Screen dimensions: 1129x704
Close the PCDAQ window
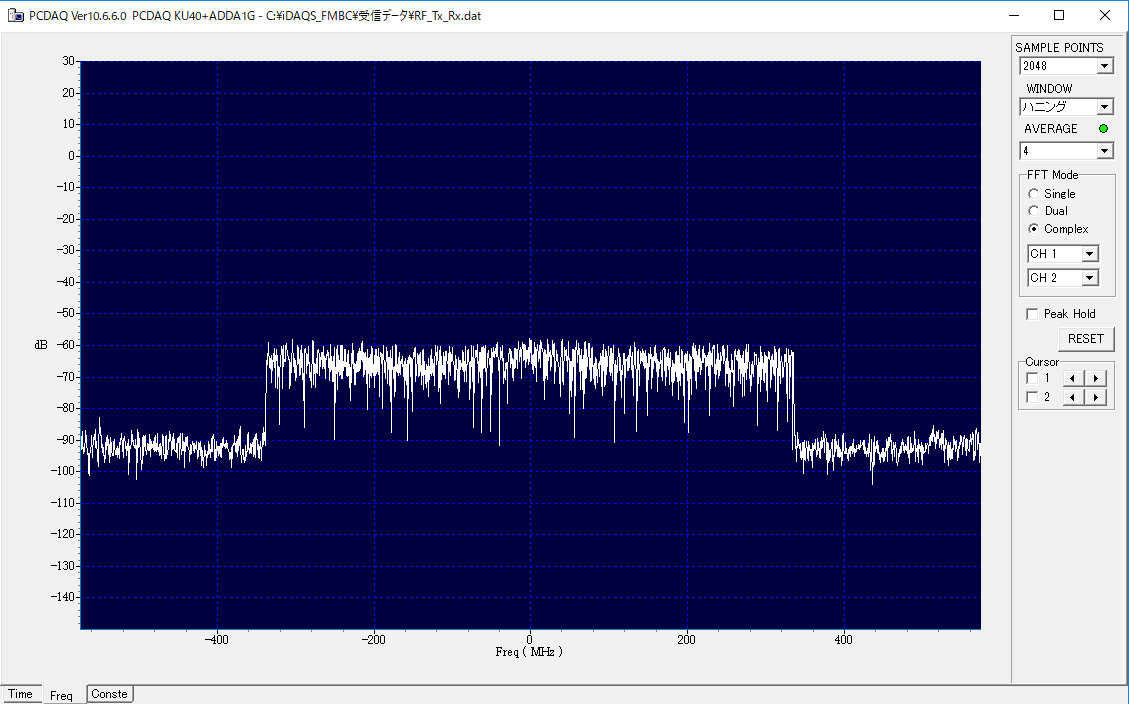1105,15
